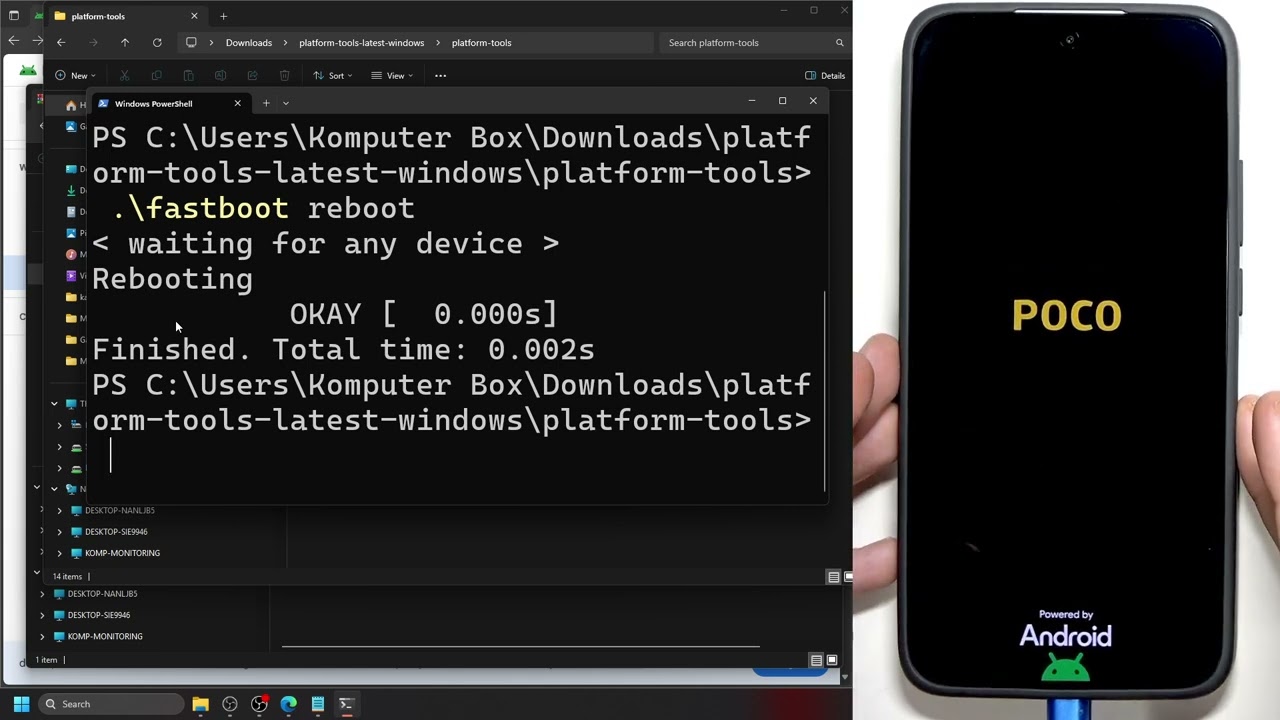
Task: Add a new File Explorer tab
Action: (223, 16)
